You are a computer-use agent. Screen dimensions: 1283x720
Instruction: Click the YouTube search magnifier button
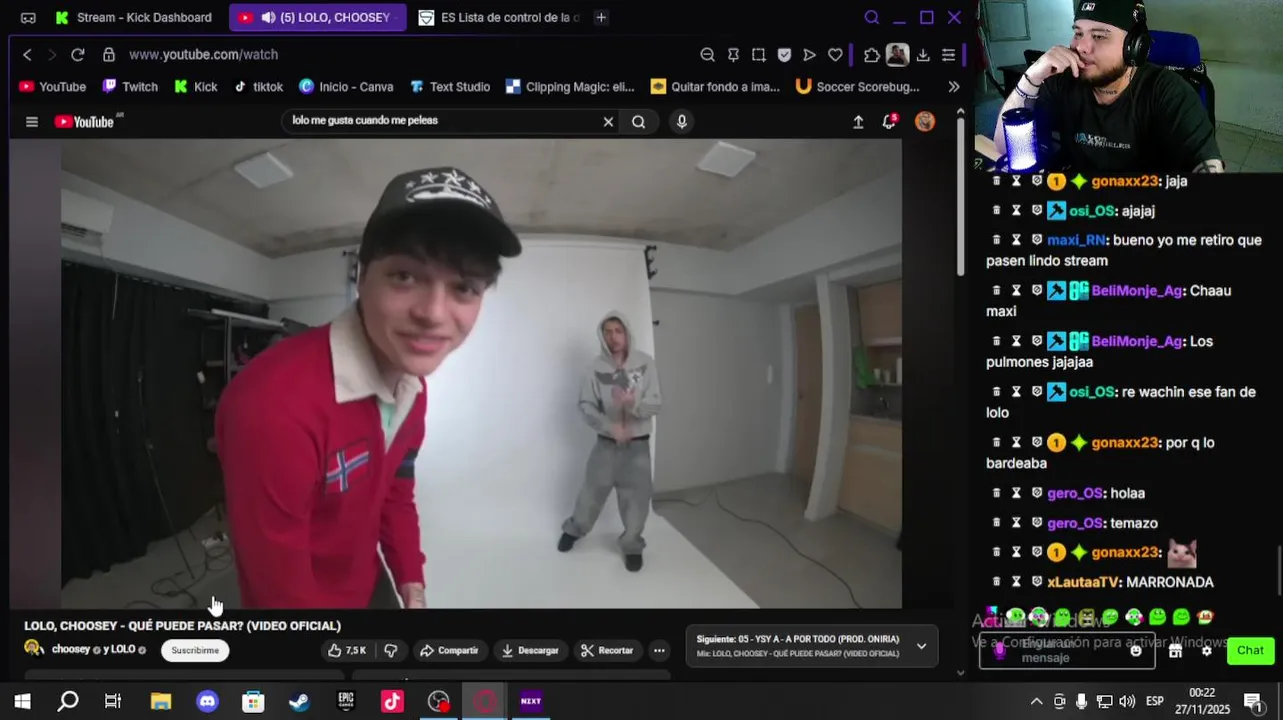pos(638,122)
